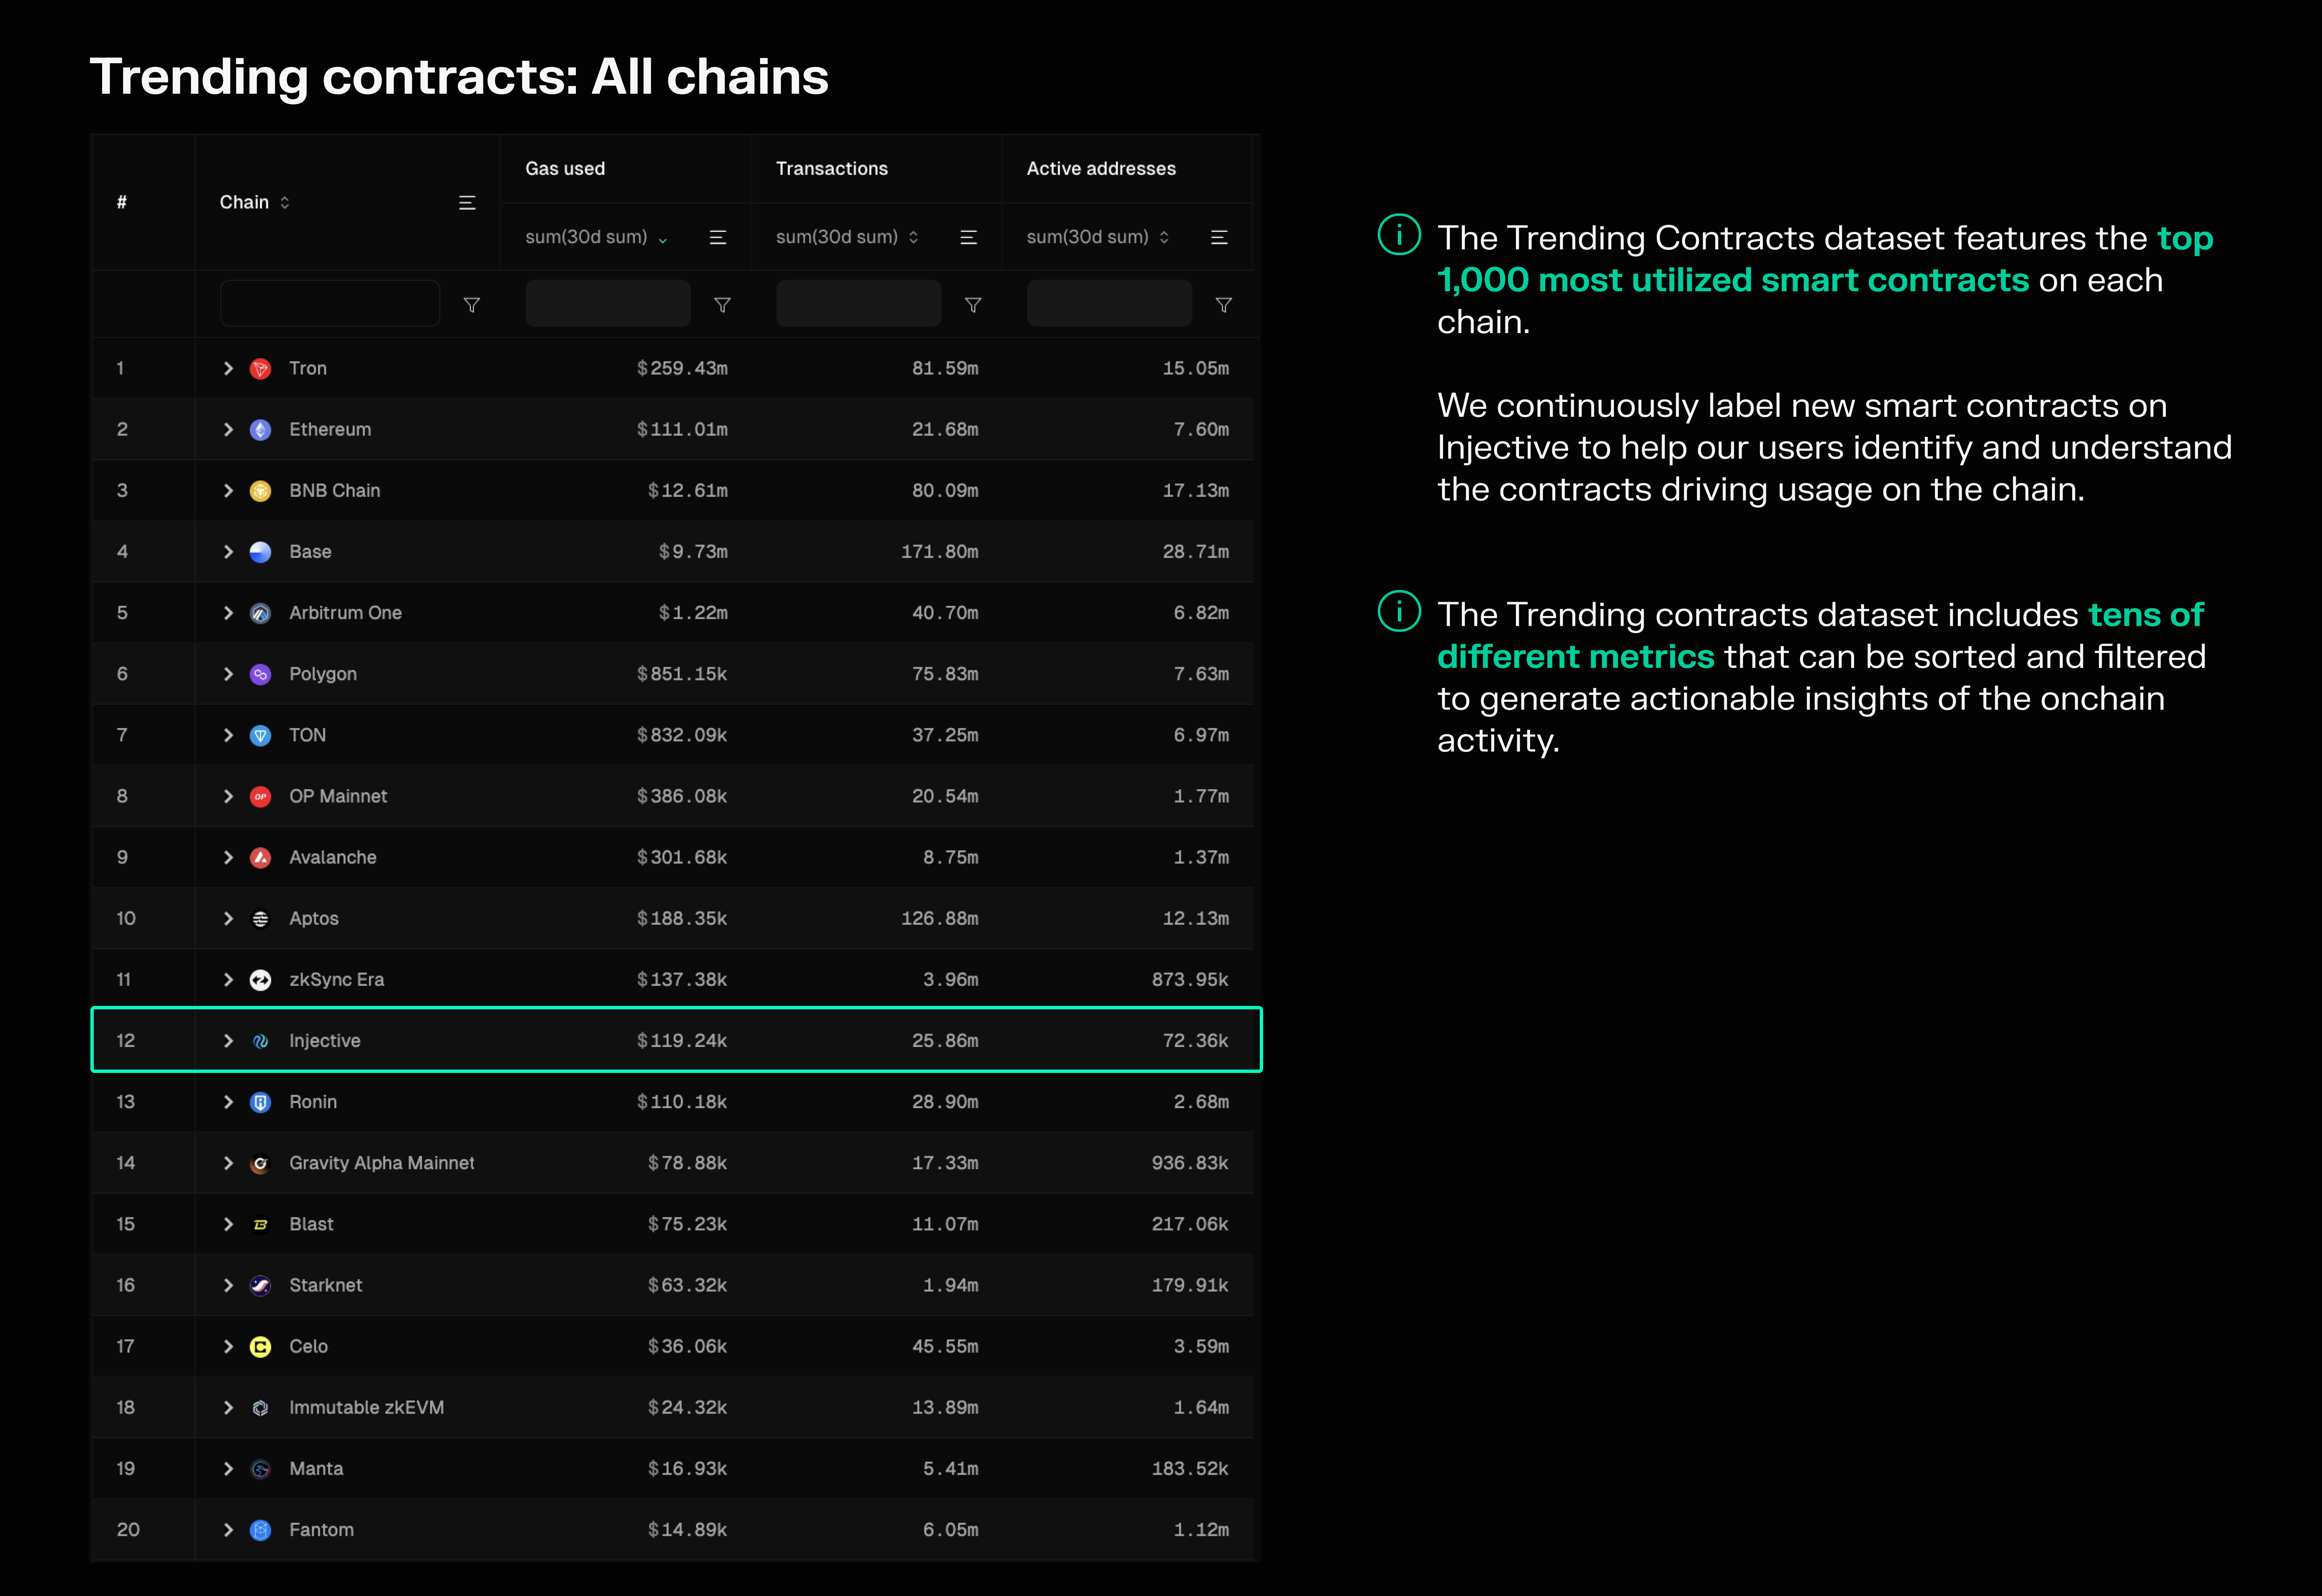Click the Active addresses filter funnel icon
The image size is (2322, 1596).
pyautogui.click(x=1223, y=305)
